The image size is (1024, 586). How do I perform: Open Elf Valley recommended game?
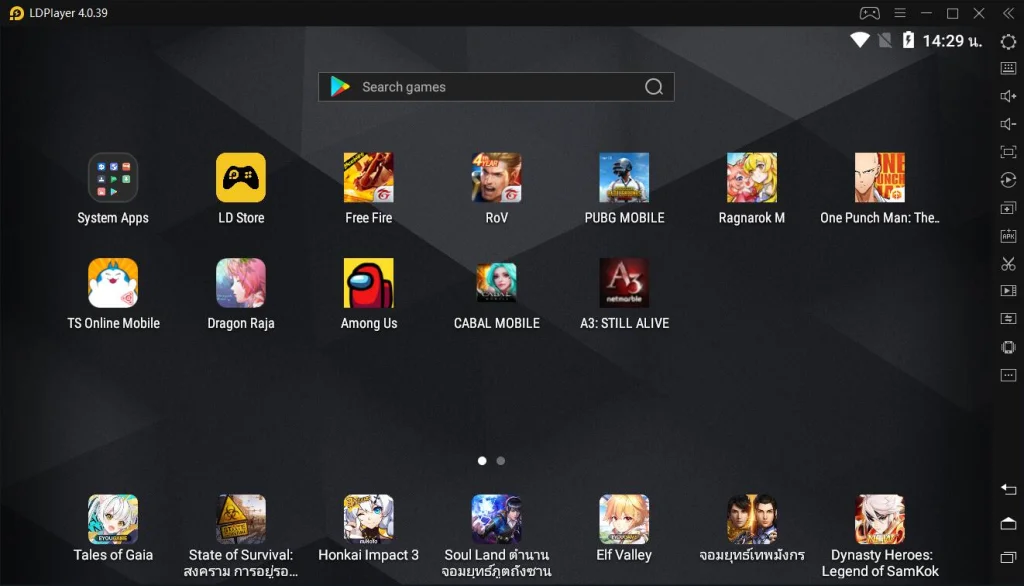coord(624,519)
